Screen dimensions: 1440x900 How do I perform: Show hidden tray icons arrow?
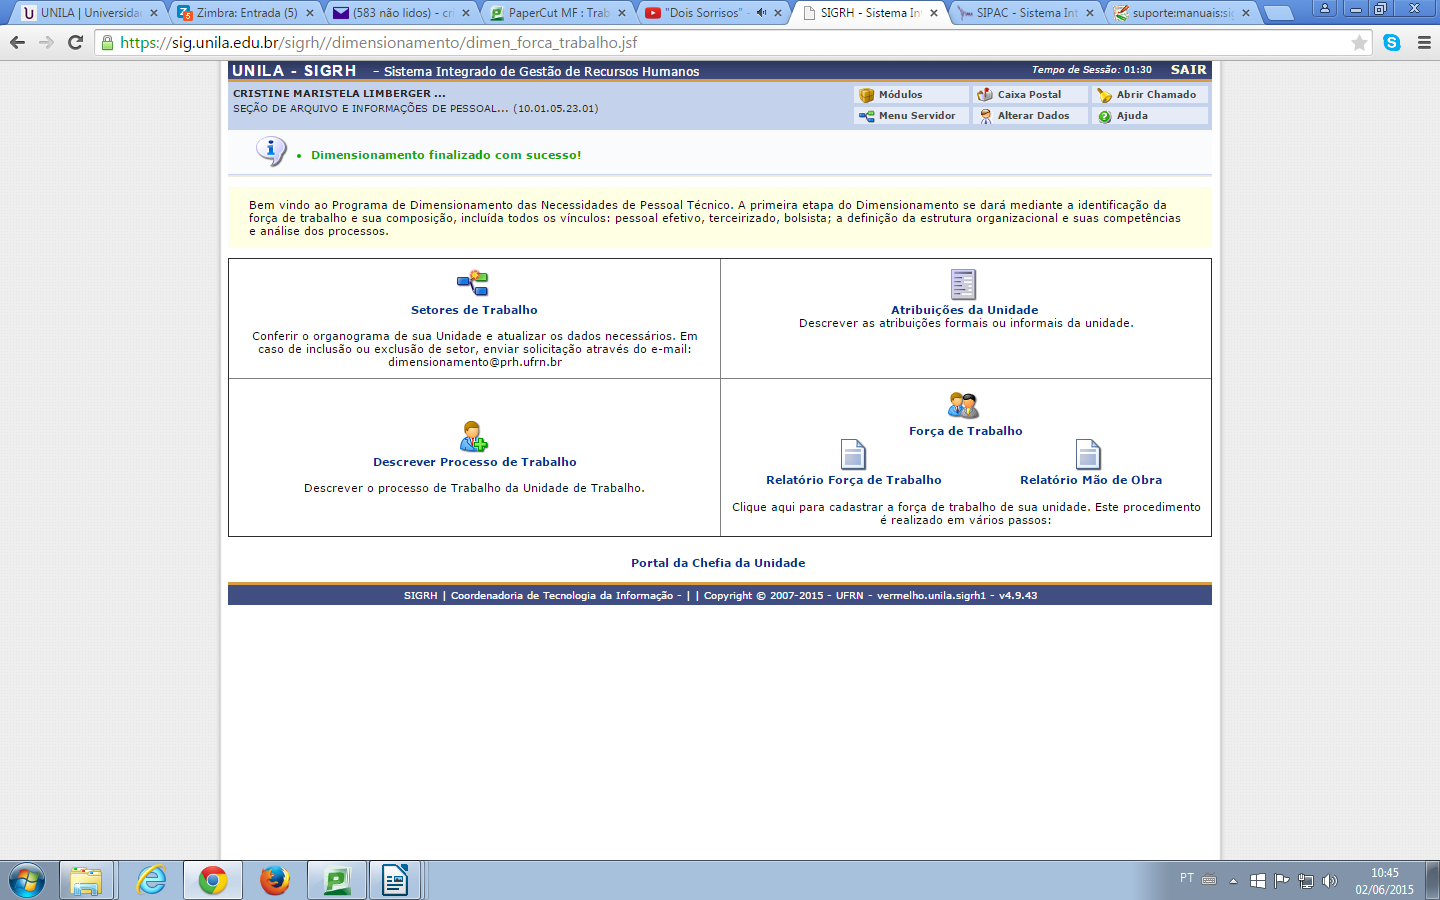pos(1233,881)
